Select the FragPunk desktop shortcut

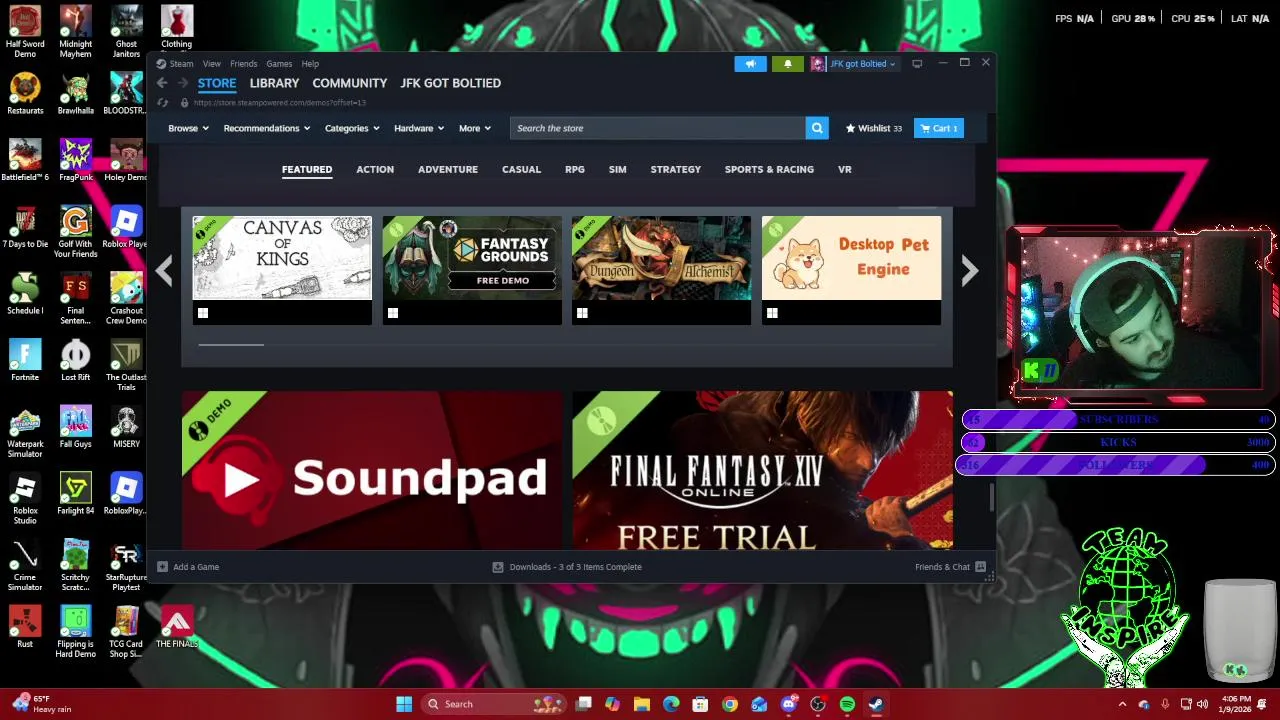pos(75,161)
